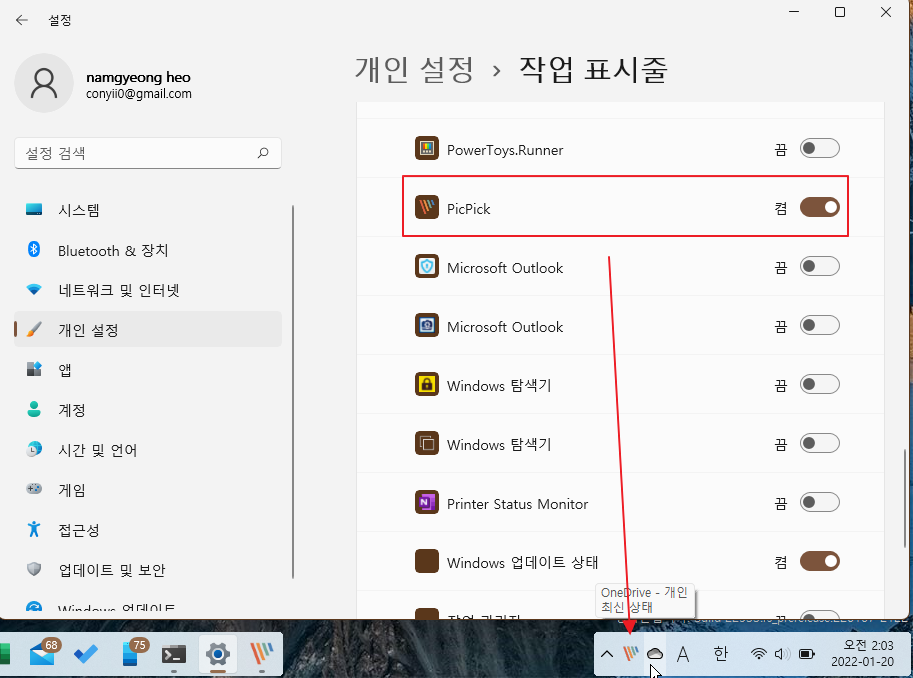Click the Printer Status Monitor label

tap(517, 504)
